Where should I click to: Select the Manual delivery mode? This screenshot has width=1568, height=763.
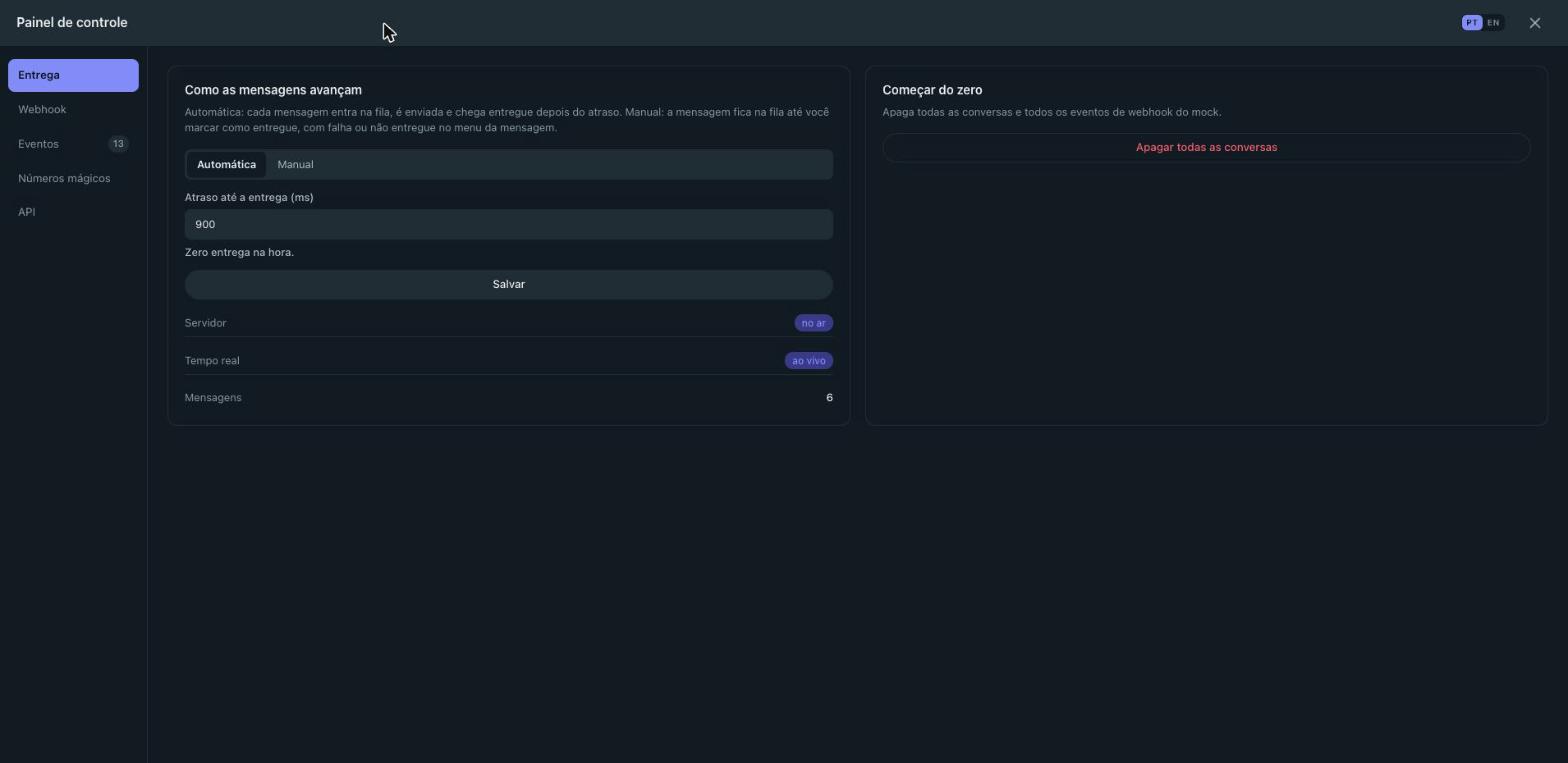(295, 164)
